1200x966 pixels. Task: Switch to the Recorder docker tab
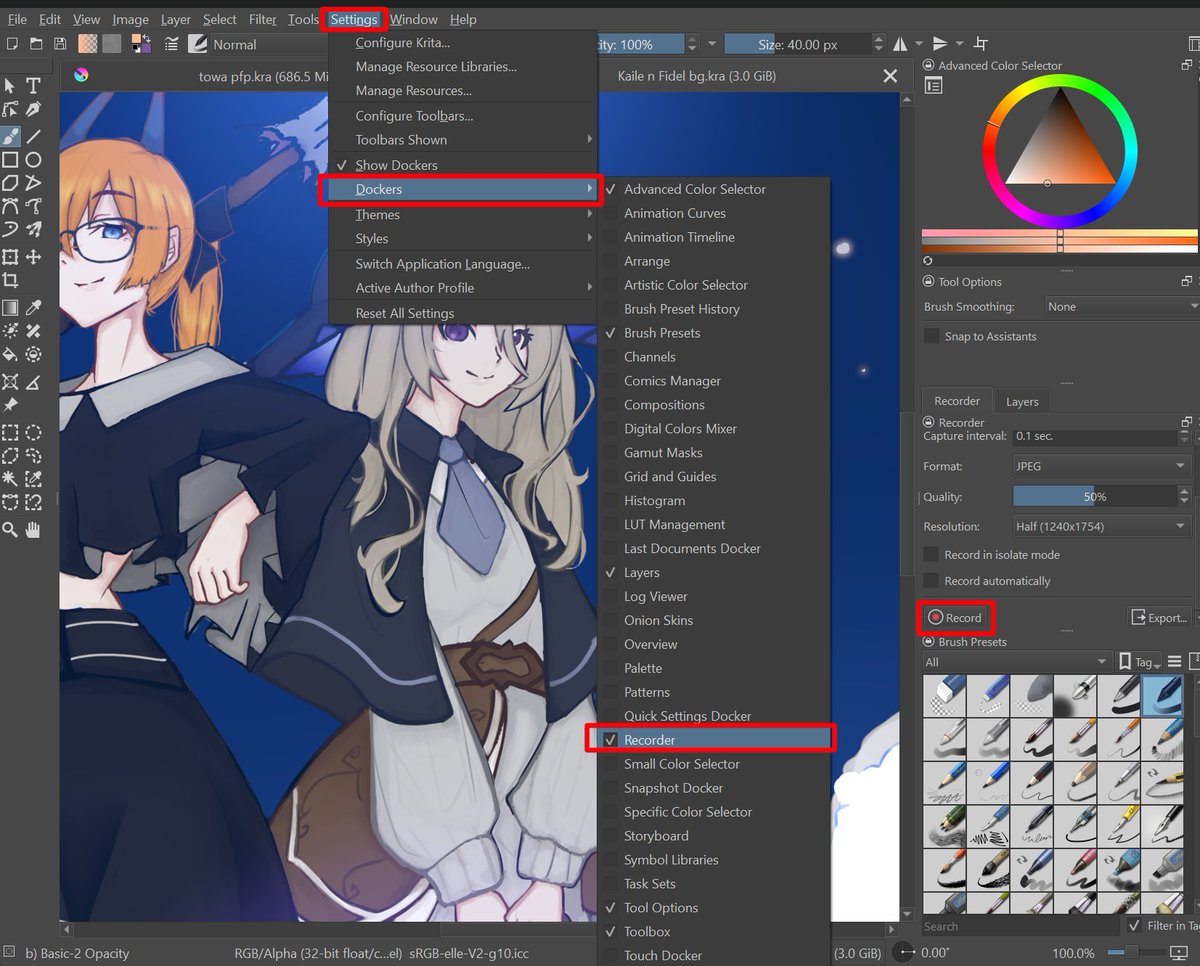[x=957, y=401]
